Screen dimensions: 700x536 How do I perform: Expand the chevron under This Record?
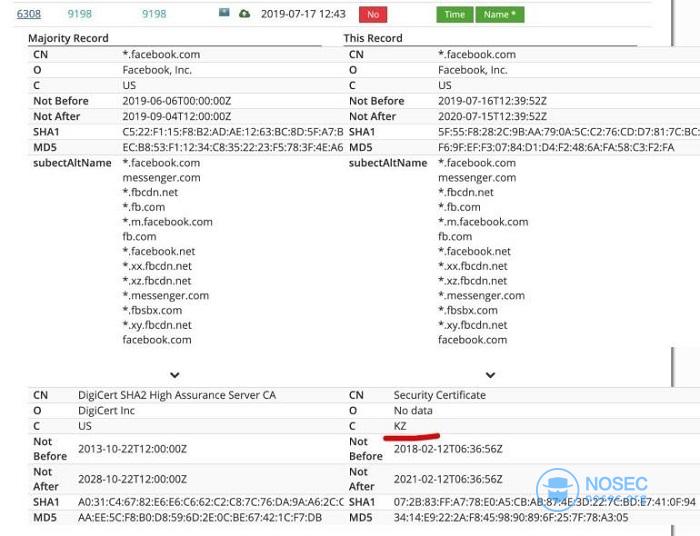(x=490, y=375)
